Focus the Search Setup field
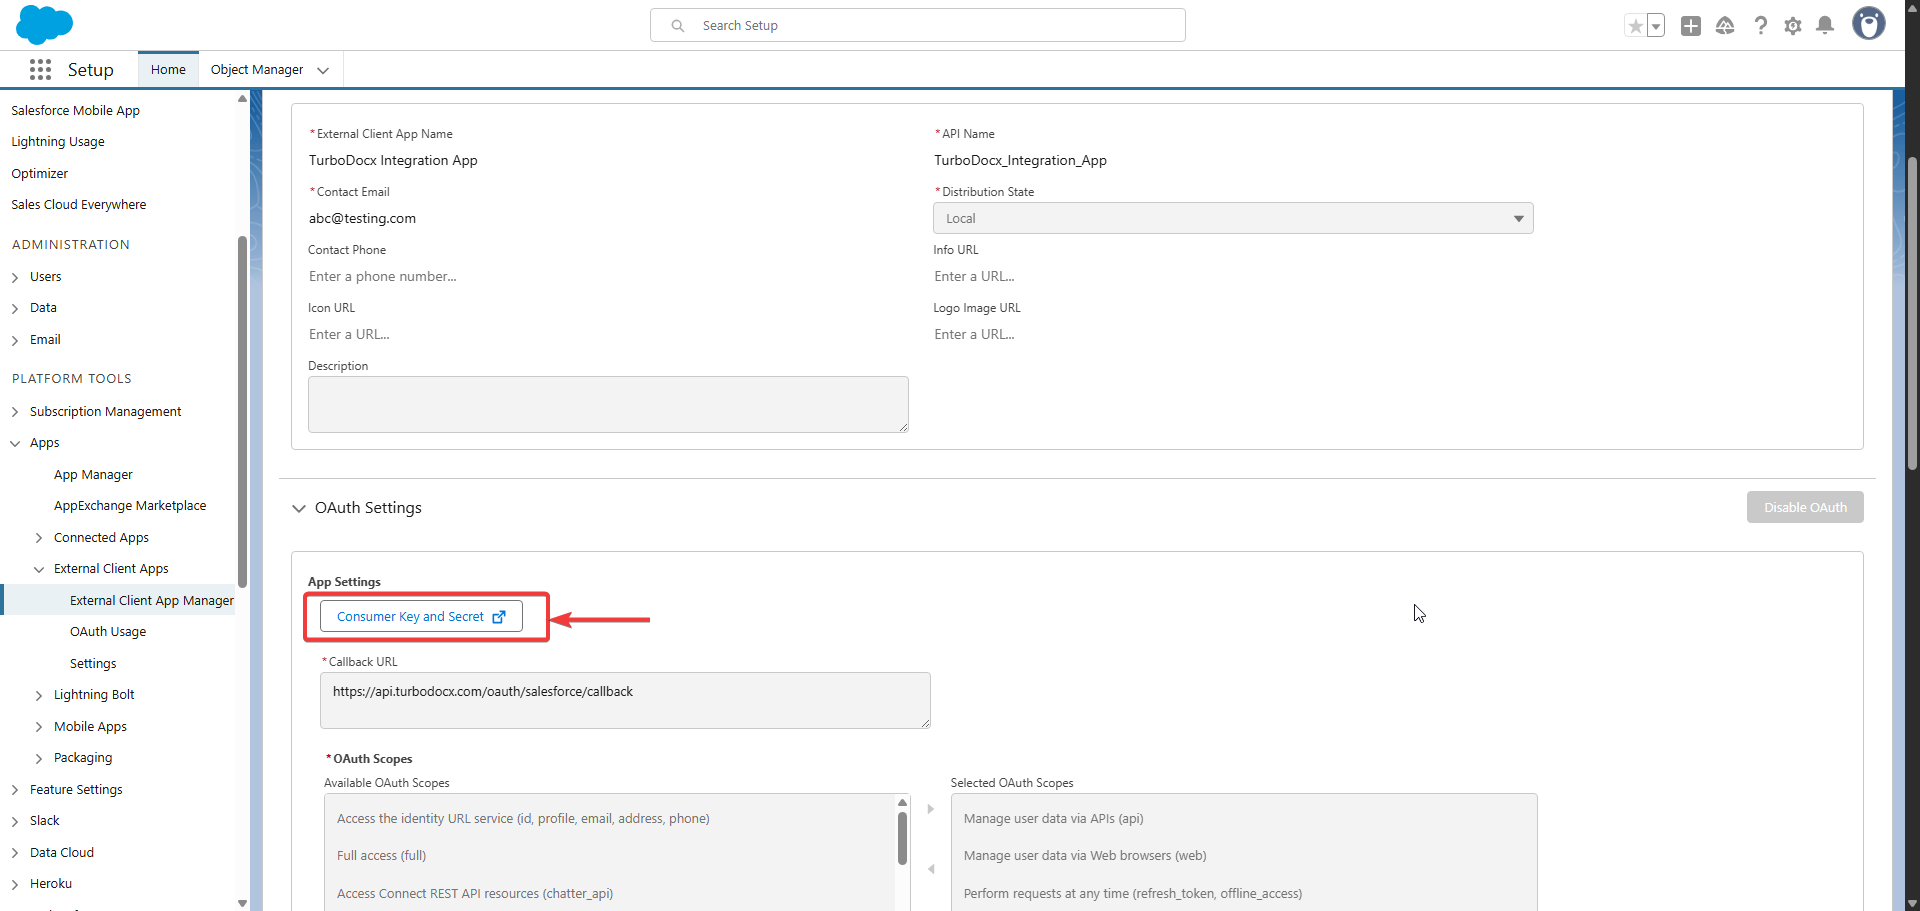The height and width of the screenshot is (911, 1920). pyautogui.click(x=918, y=25)
